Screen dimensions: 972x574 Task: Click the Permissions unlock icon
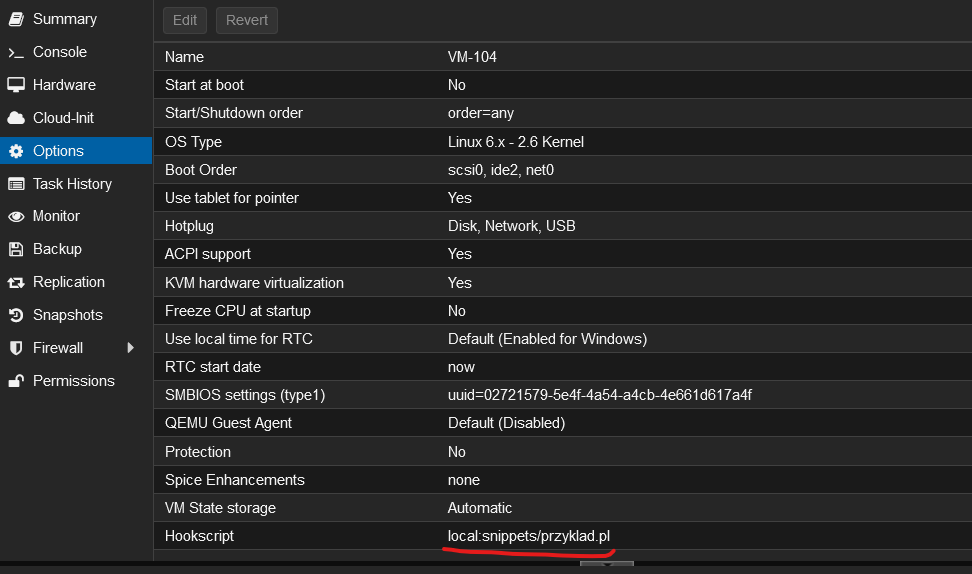tap(15, 381)
